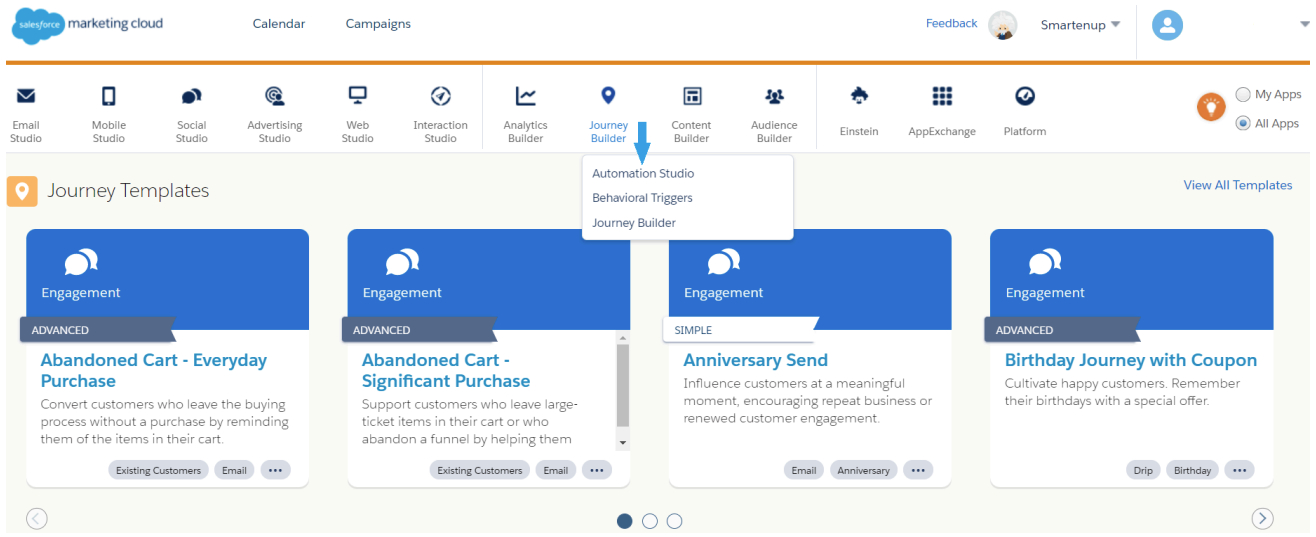Click the Journey Templates location pin icon
Image resolution: width=1316 pixels, height=537 pixels.
(22, 191)
